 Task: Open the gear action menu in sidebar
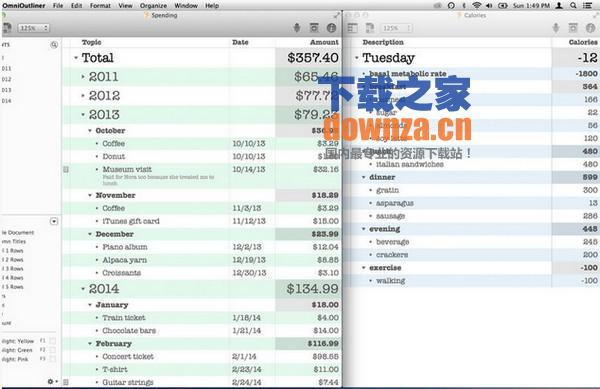52,381
